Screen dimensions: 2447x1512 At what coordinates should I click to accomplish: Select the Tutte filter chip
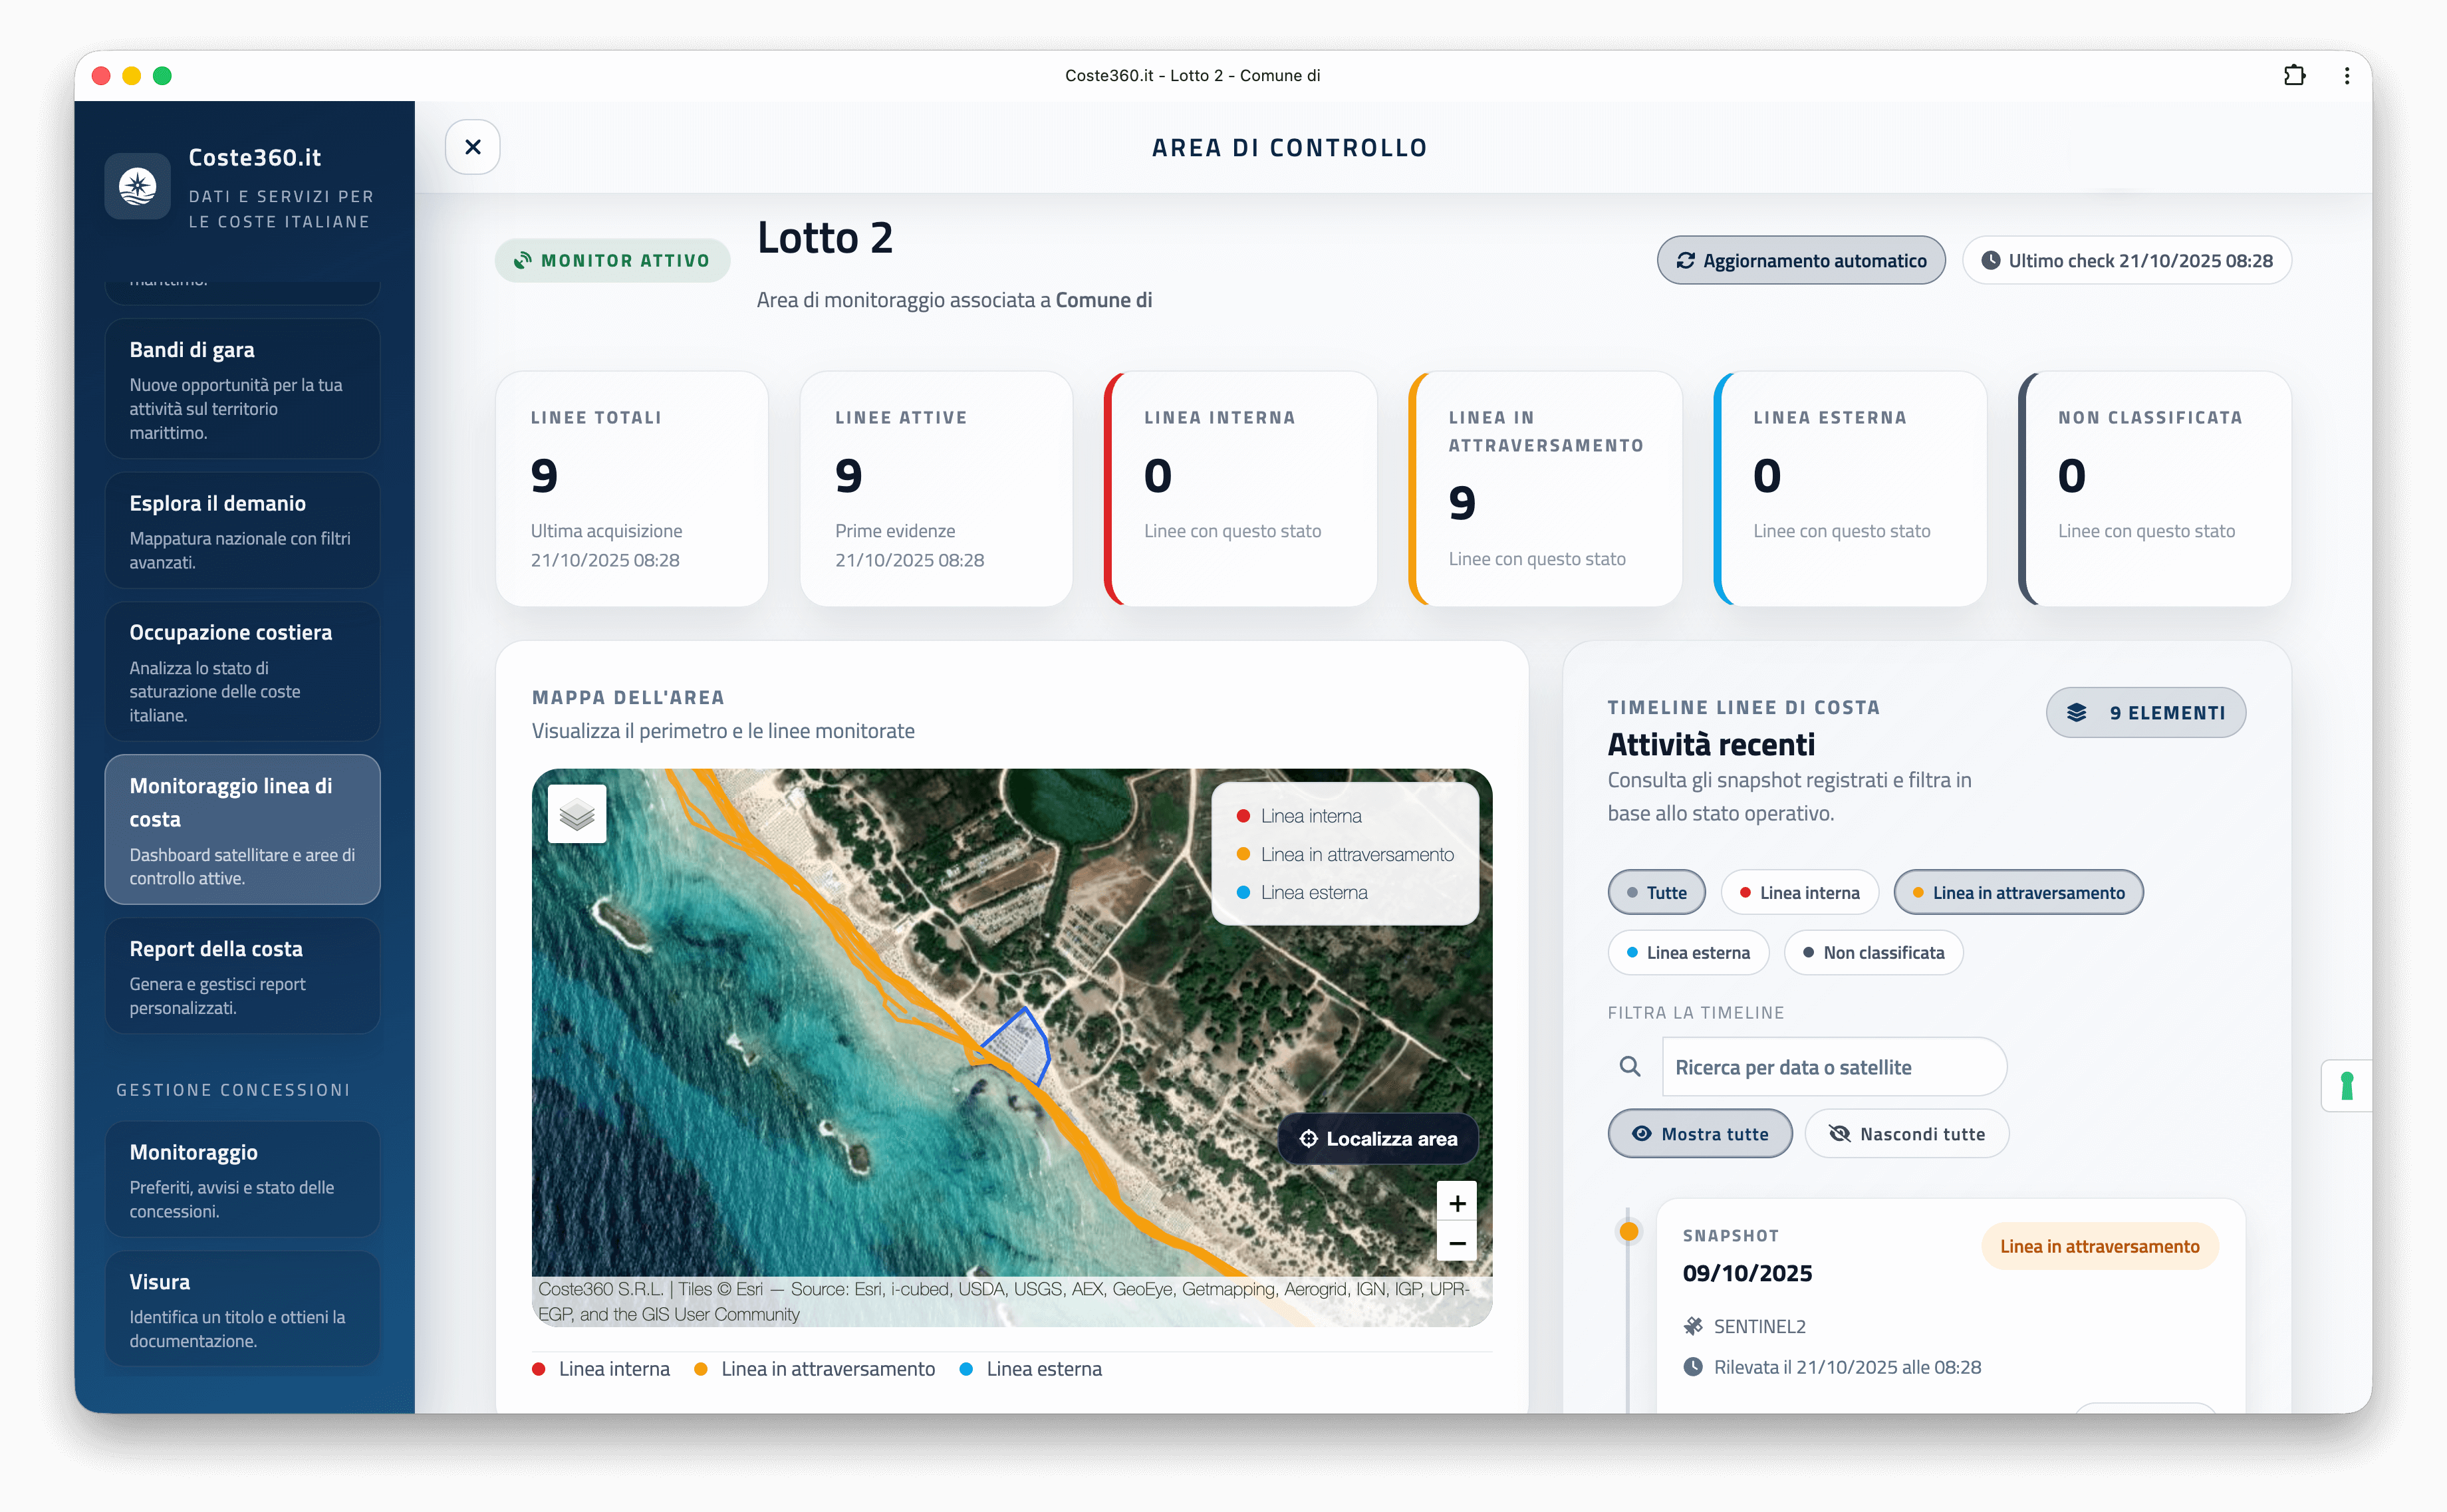tap(1656, 893)
